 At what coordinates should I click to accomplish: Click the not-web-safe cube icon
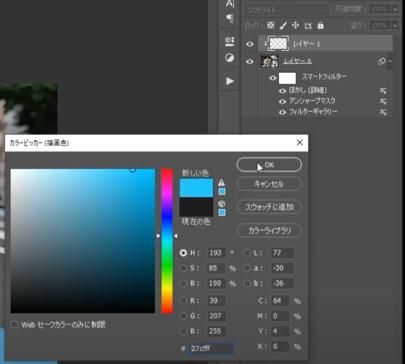(x=222, y=204)
